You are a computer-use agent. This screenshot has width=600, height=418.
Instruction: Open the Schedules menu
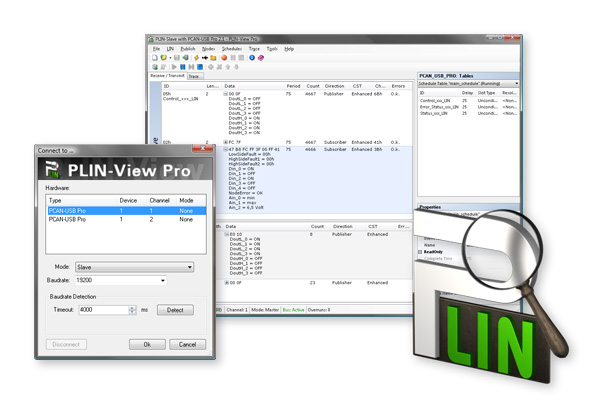(x=232, y=49)
